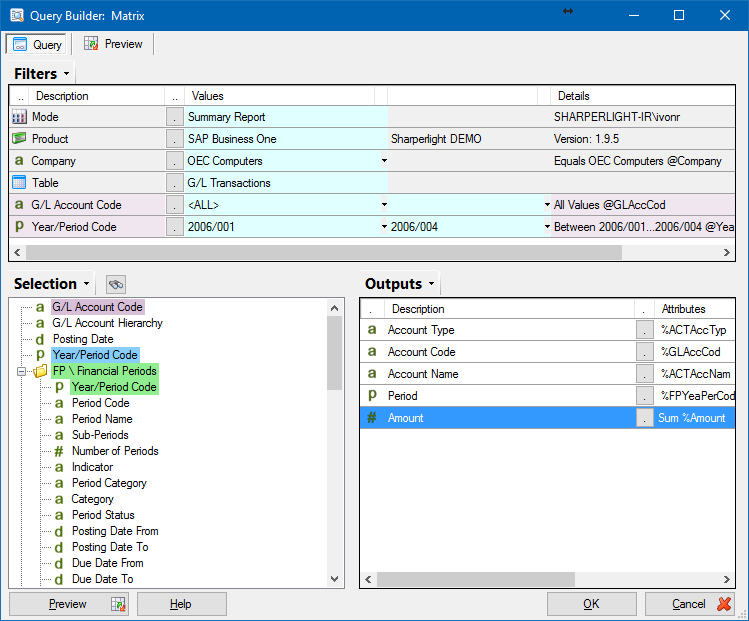Select Period Status tree item
The image size is (749, 621).
click(x=103, y=515)
